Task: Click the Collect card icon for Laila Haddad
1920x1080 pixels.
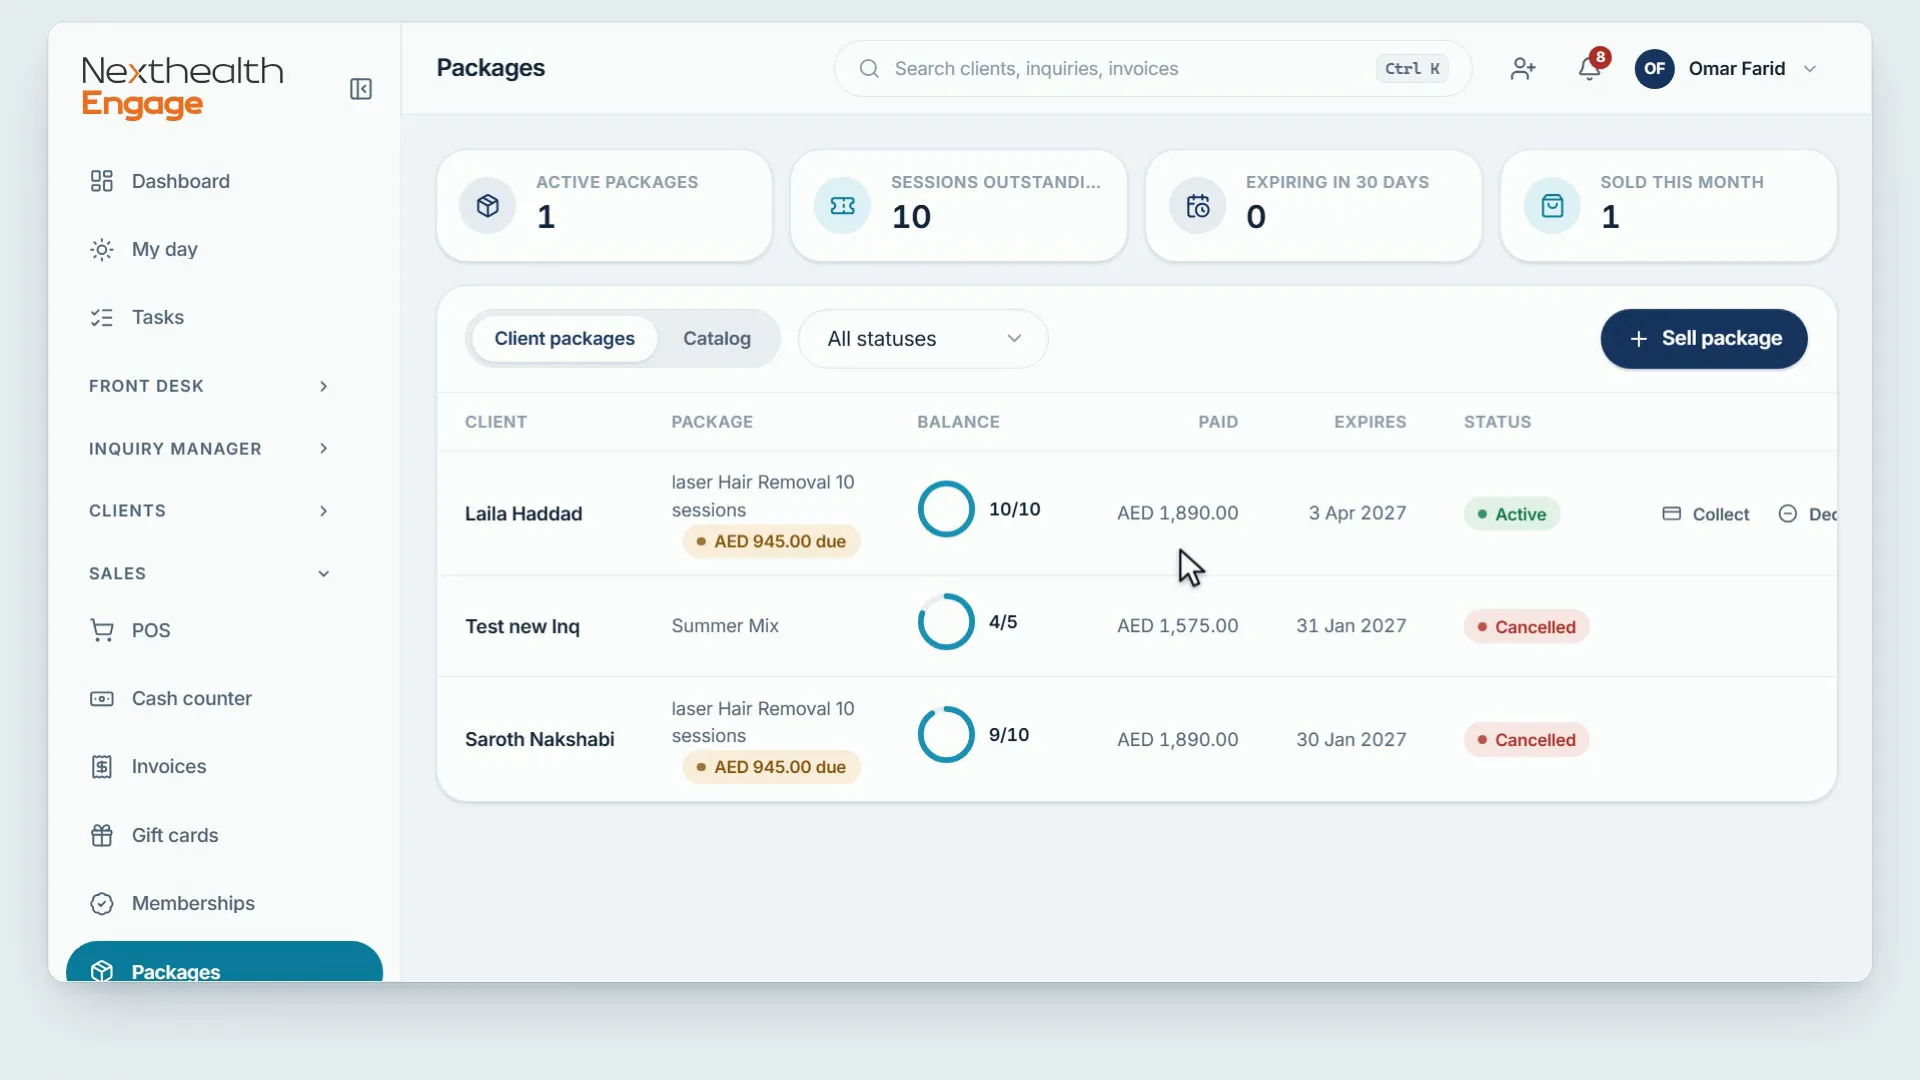Action: coord(1671,513)
